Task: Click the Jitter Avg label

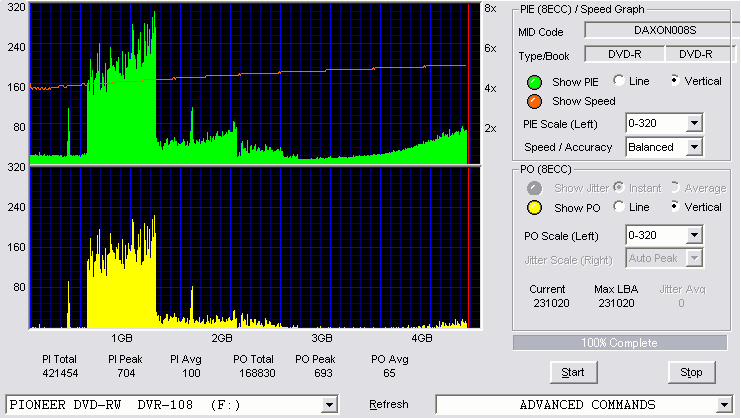Action: coord(682,289)
